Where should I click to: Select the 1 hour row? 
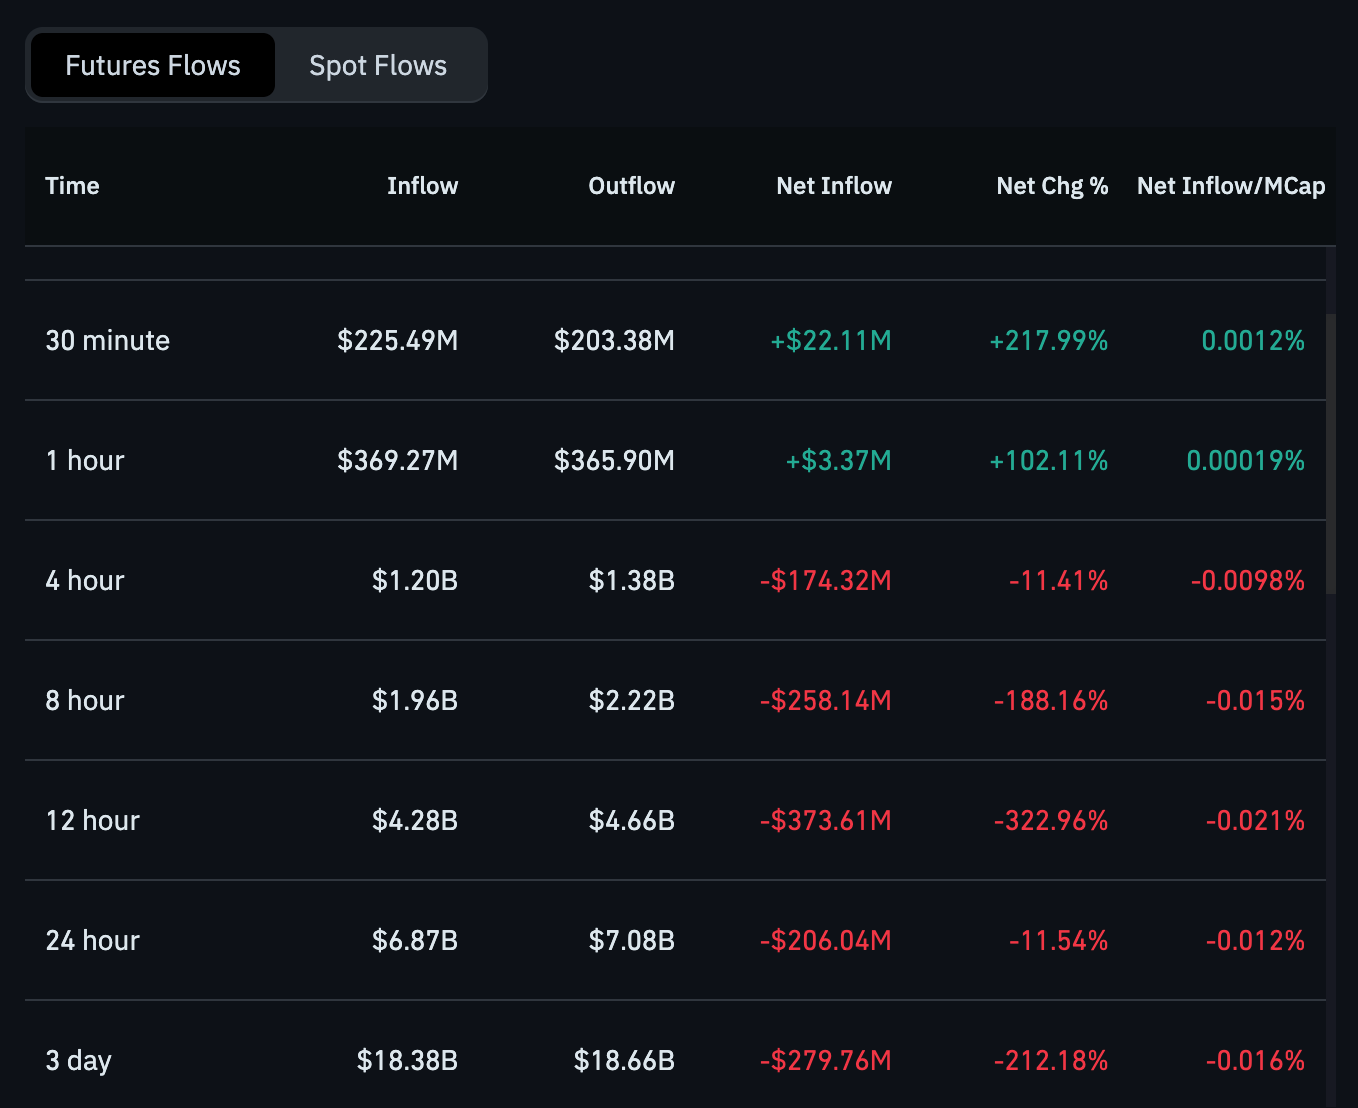tap(85, 460)
